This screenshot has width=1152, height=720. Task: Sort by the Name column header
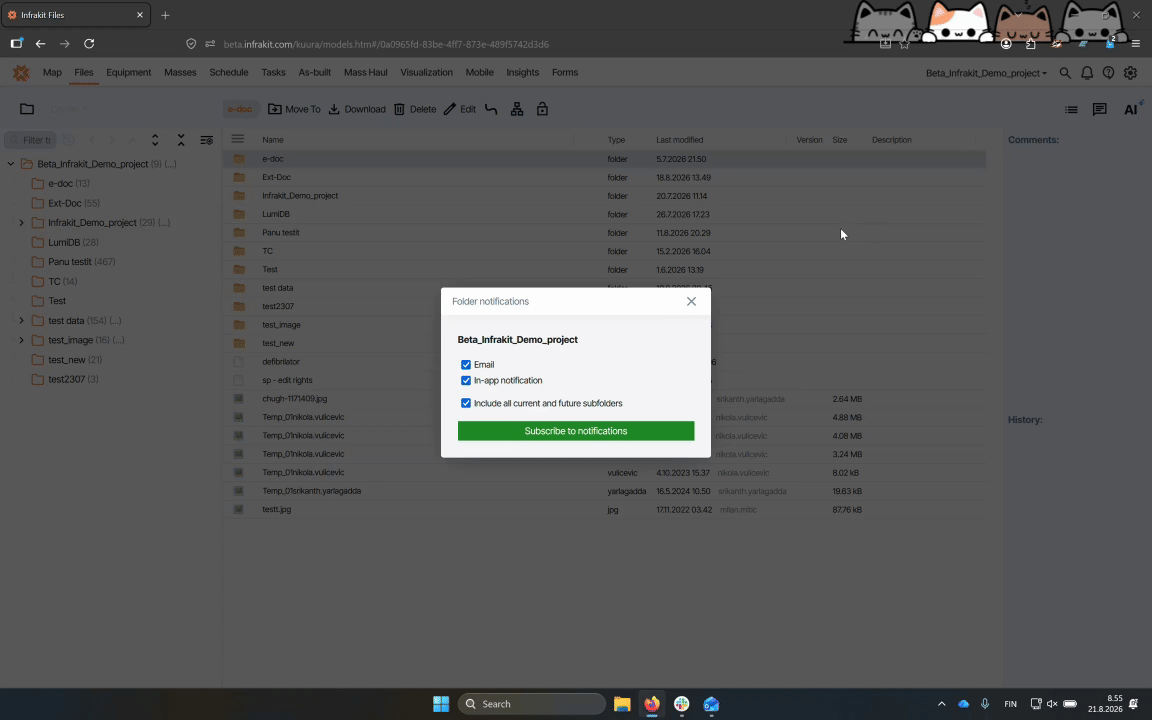pos(273,140)
